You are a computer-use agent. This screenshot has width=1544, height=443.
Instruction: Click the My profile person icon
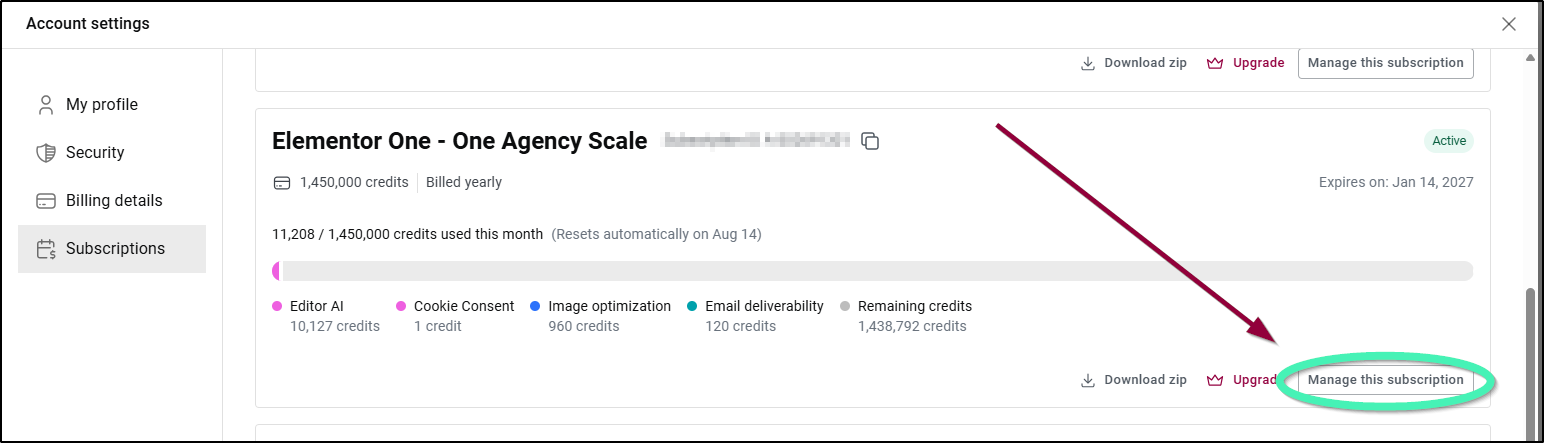pos(45,105)
